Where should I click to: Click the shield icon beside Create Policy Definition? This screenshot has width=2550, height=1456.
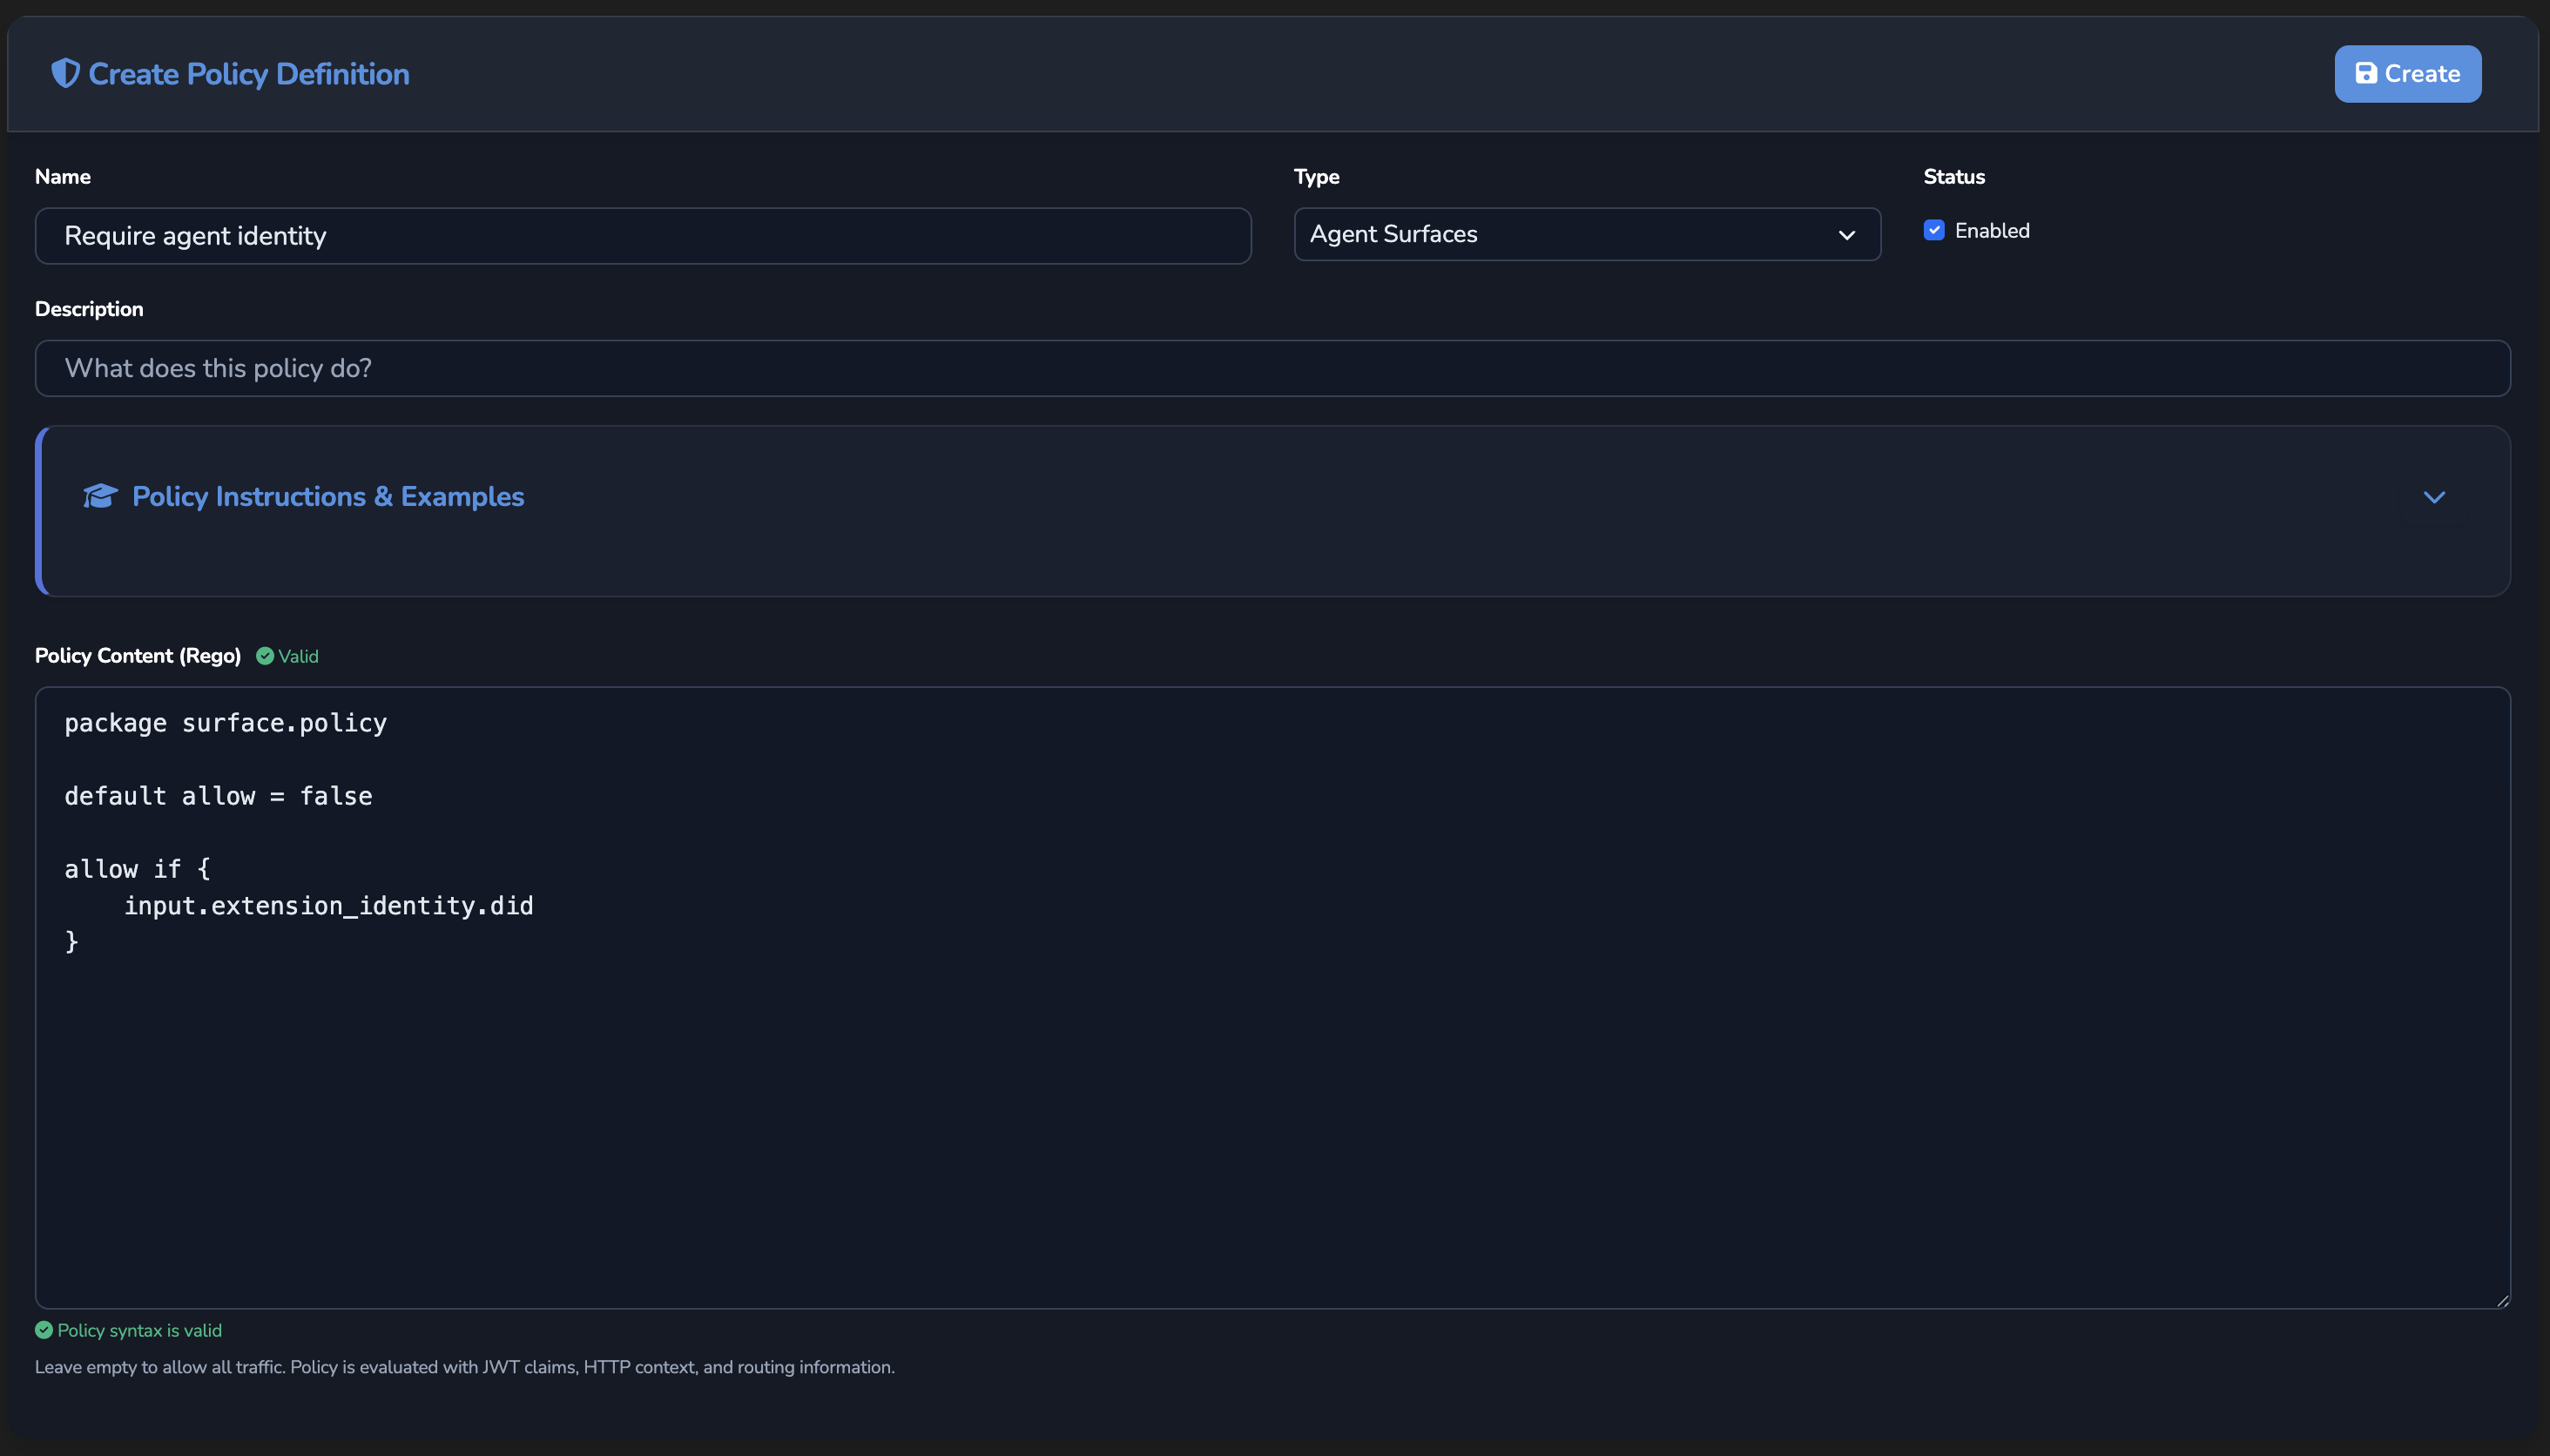65,73
